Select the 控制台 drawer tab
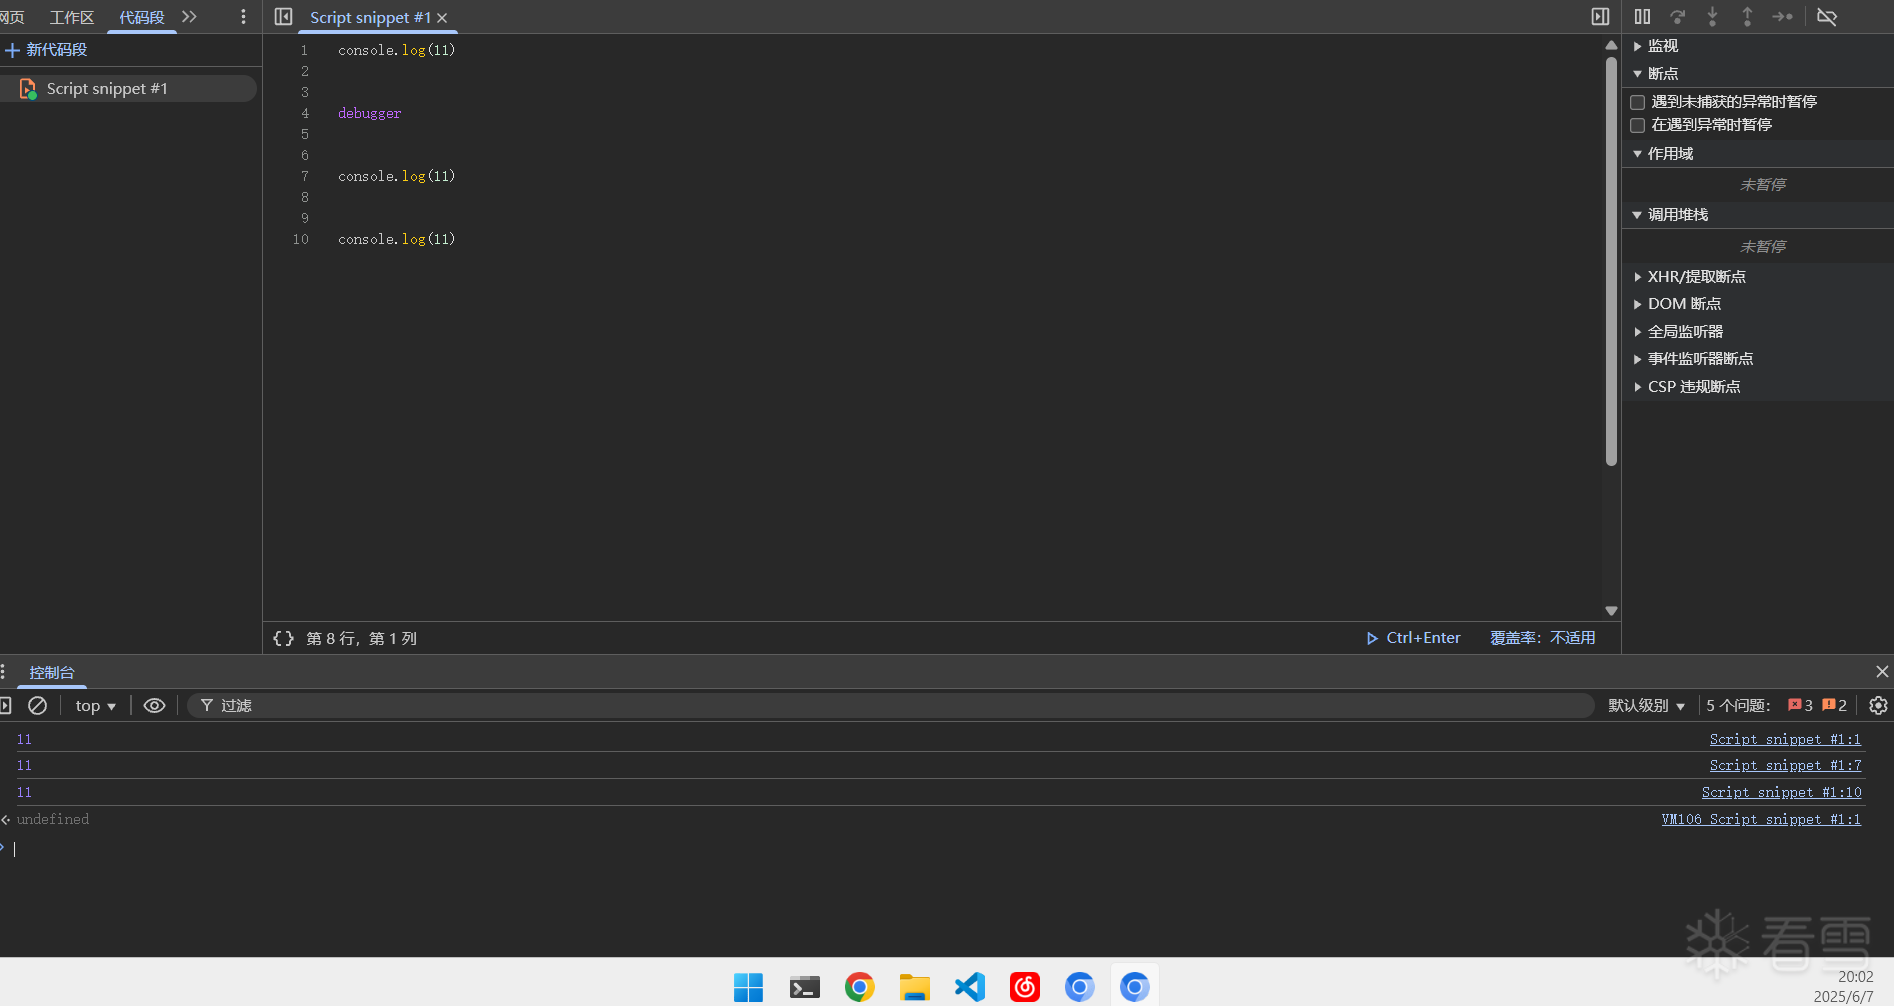 [x=52, y=673]
